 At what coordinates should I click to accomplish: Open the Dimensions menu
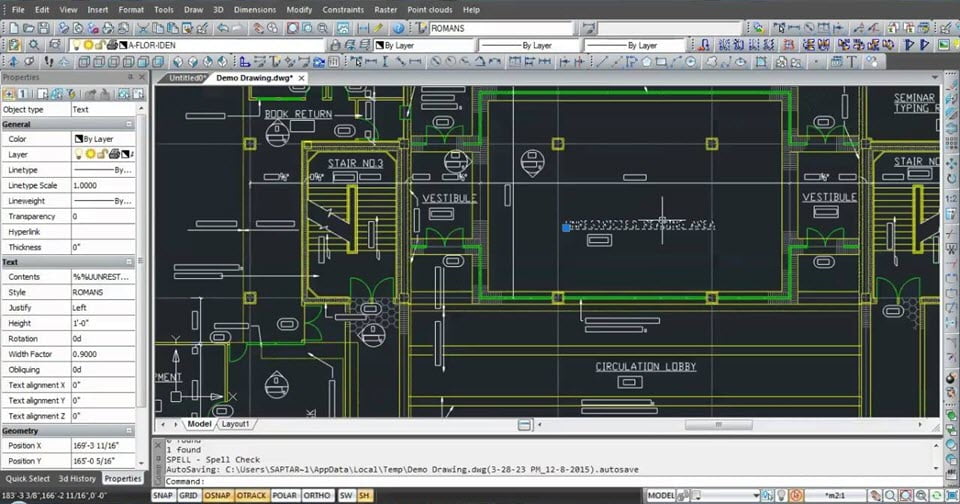point(255,10)
